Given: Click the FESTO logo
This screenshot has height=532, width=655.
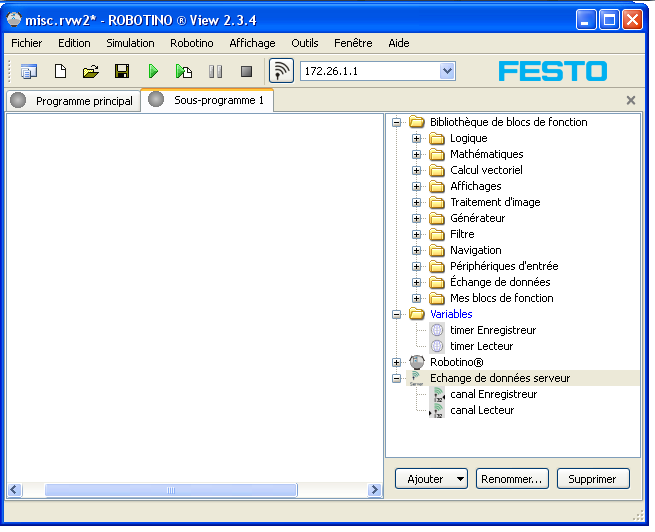Looking at the screenshot, I should [553, 71].
